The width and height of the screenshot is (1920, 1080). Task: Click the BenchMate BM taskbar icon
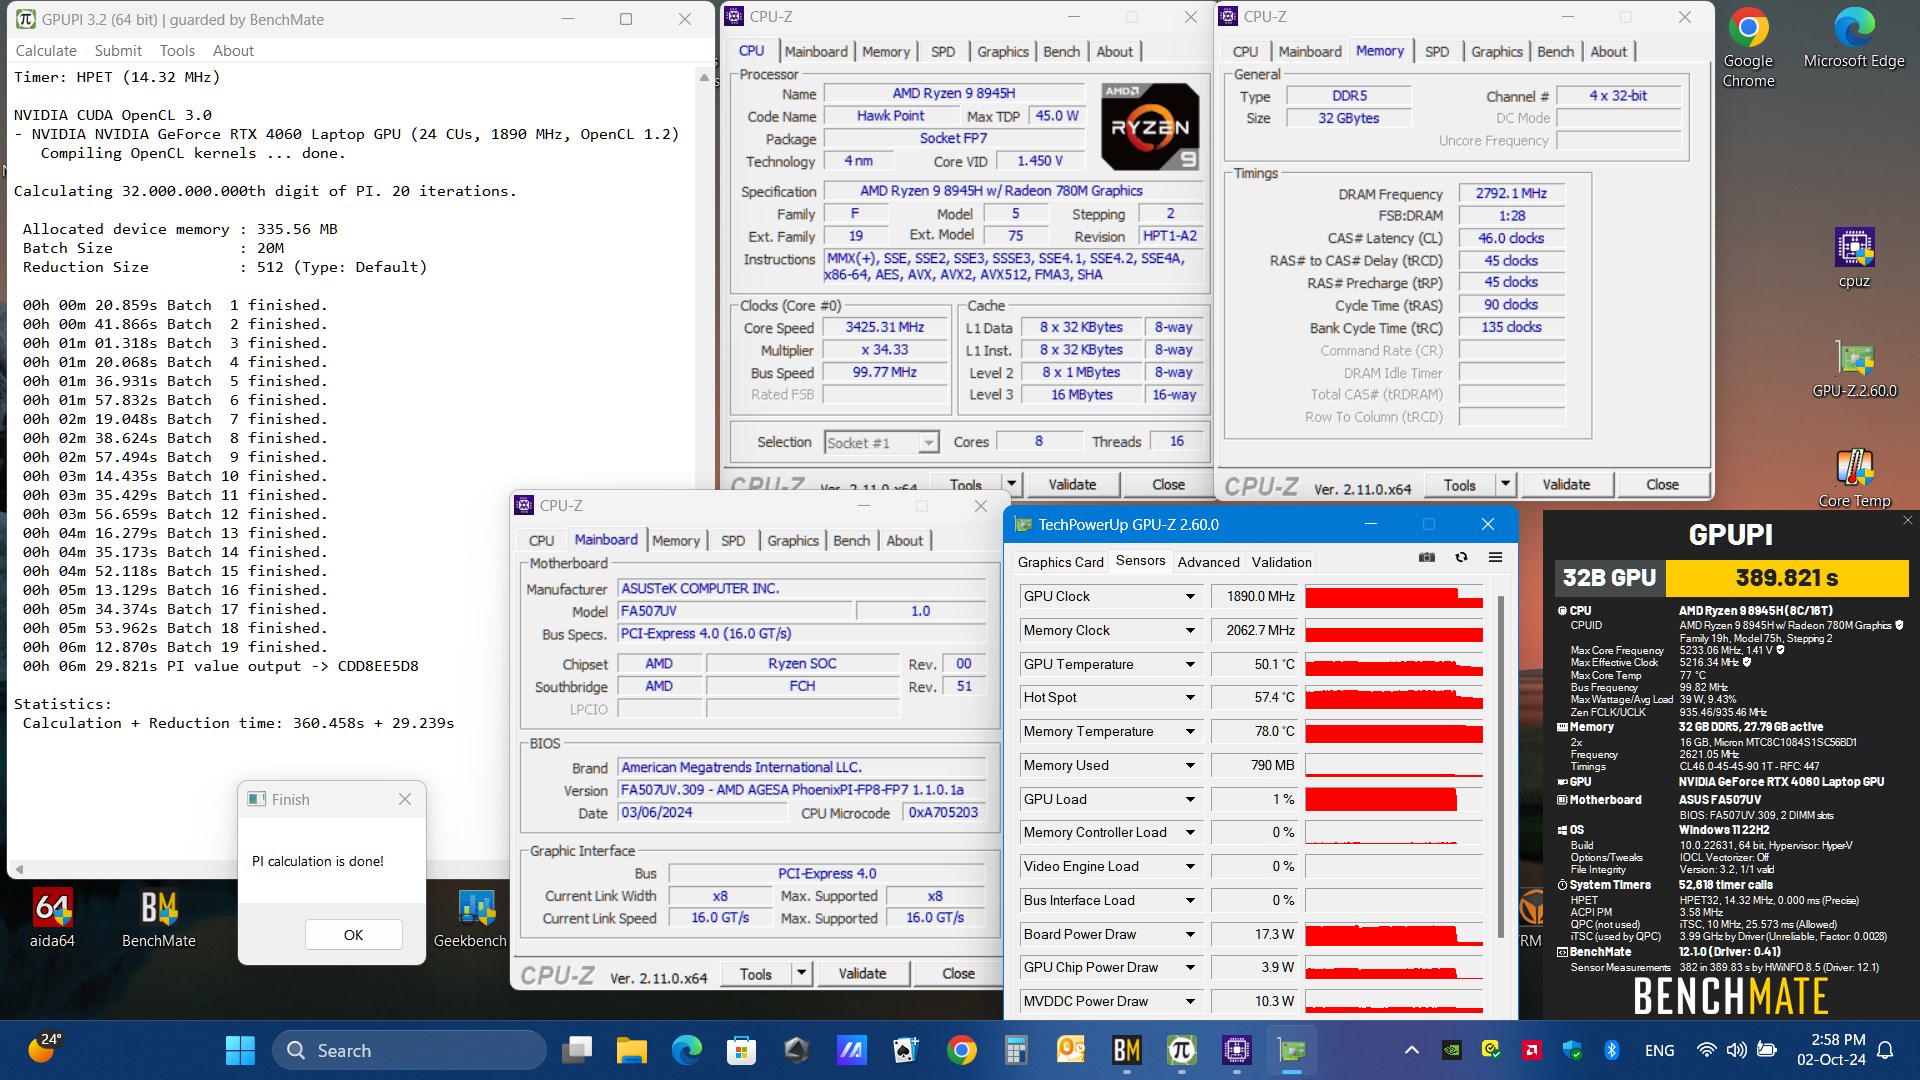coord(1126,1050)
